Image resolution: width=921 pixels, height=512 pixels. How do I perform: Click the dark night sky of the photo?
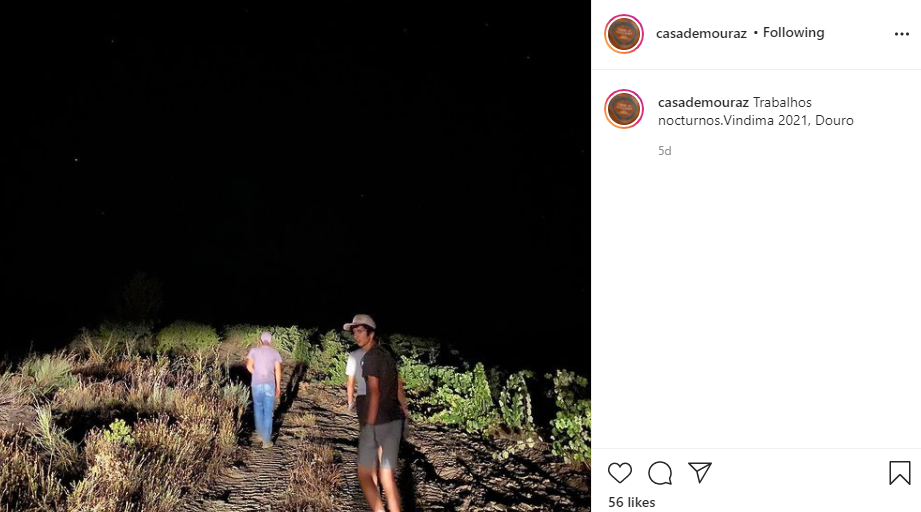(x=294, y=147)
